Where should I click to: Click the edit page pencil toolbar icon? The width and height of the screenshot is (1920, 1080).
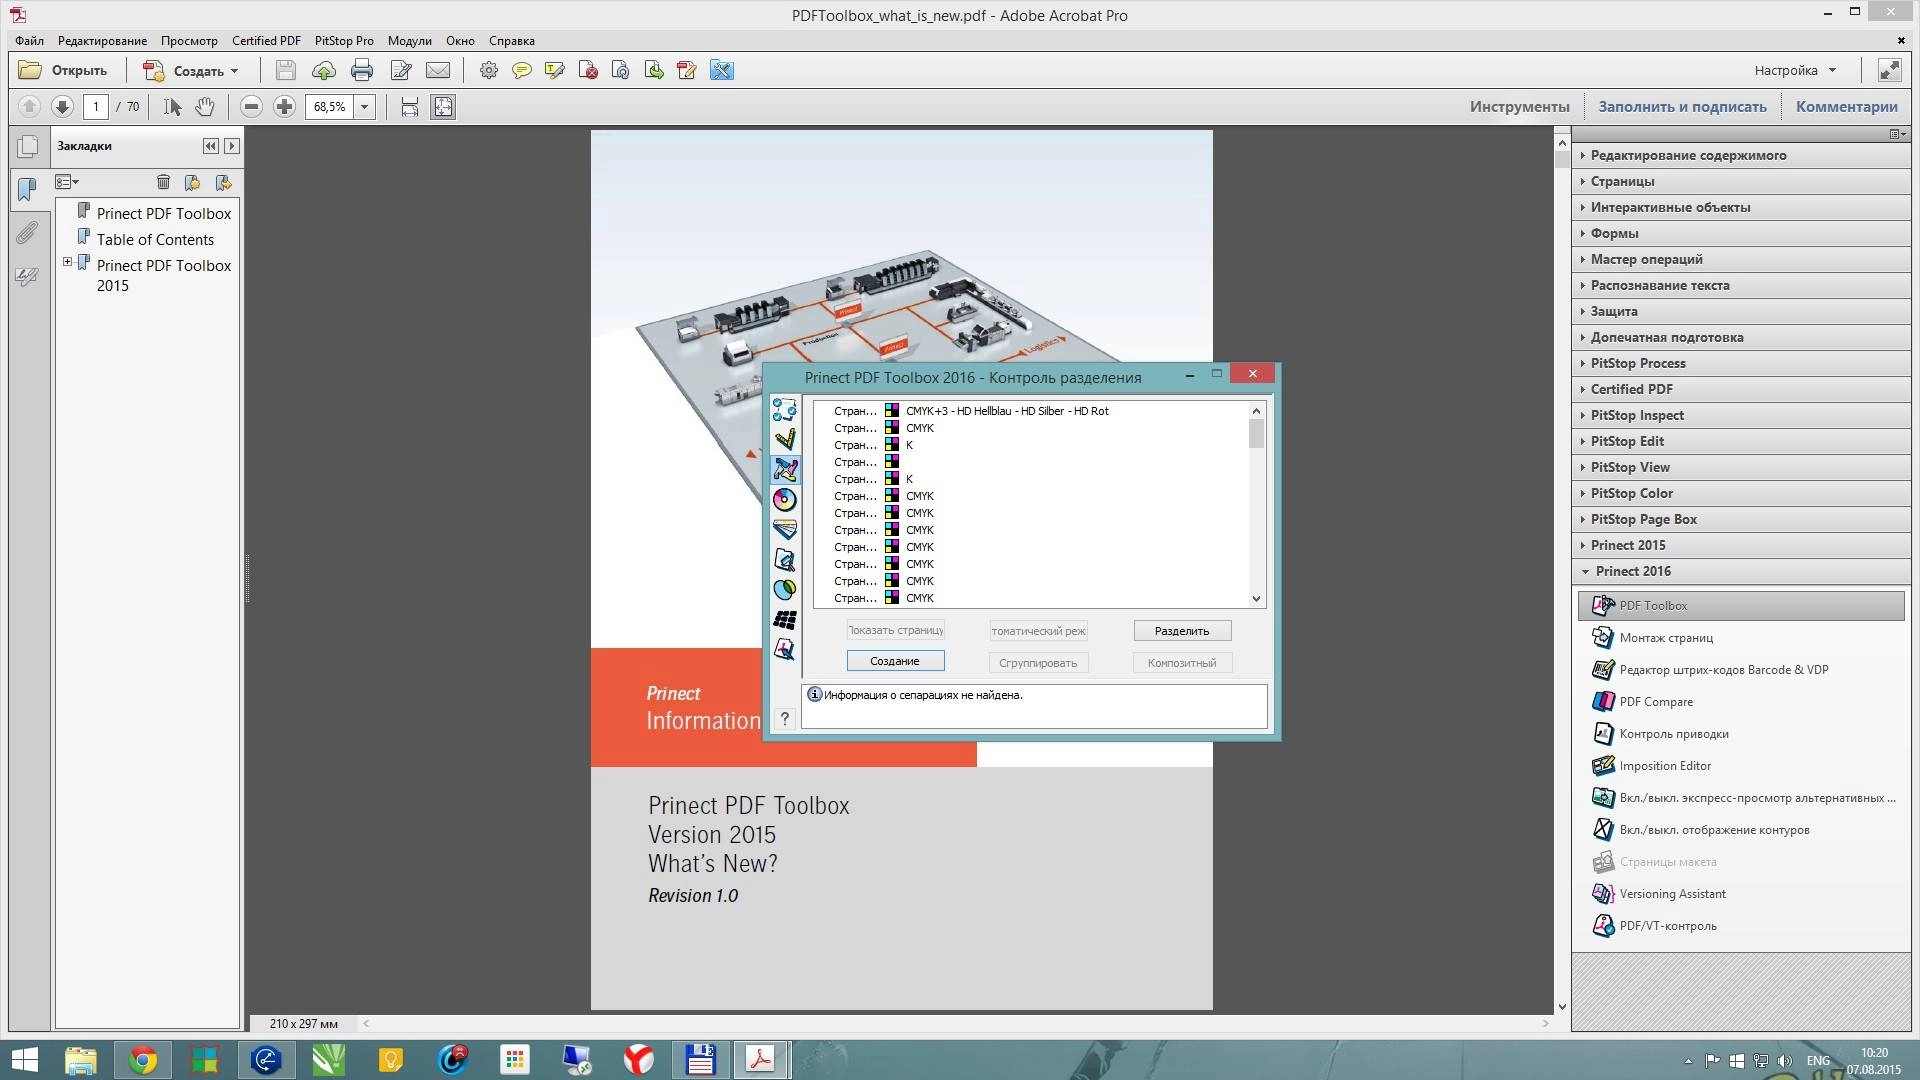(x=401, y=70)
